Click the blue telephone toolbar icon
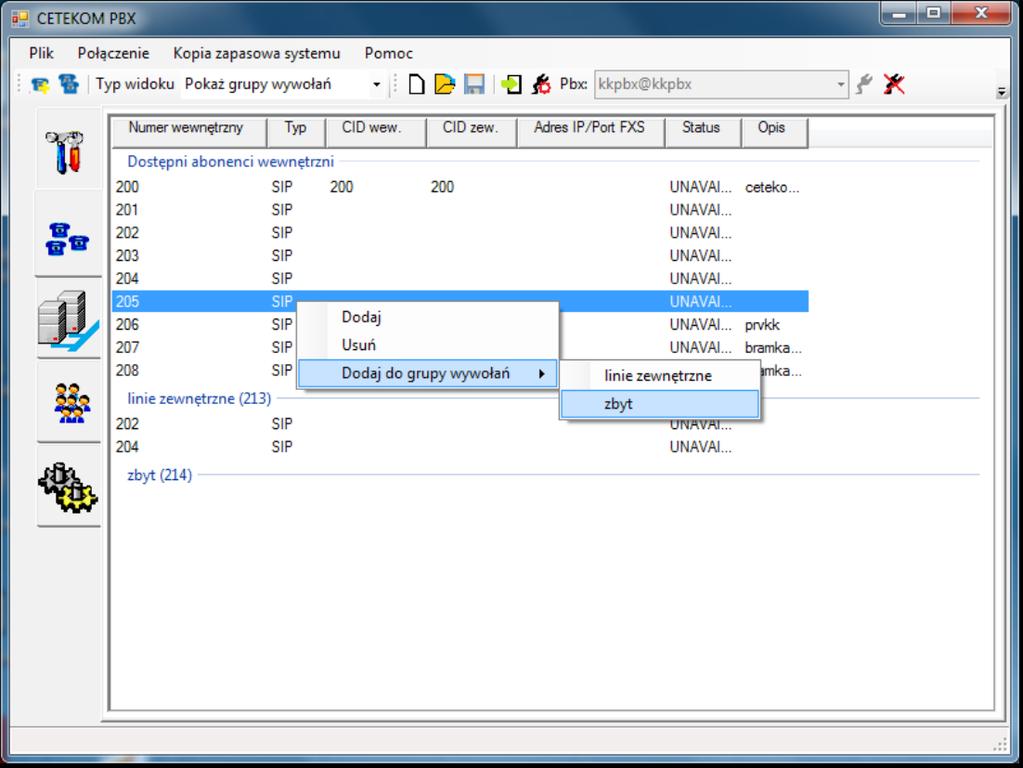The image size is (1023, 768). point(69,84)
